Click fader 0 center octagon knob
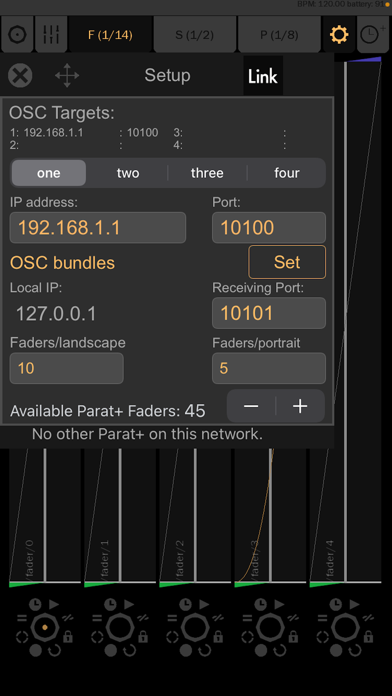 45,627
